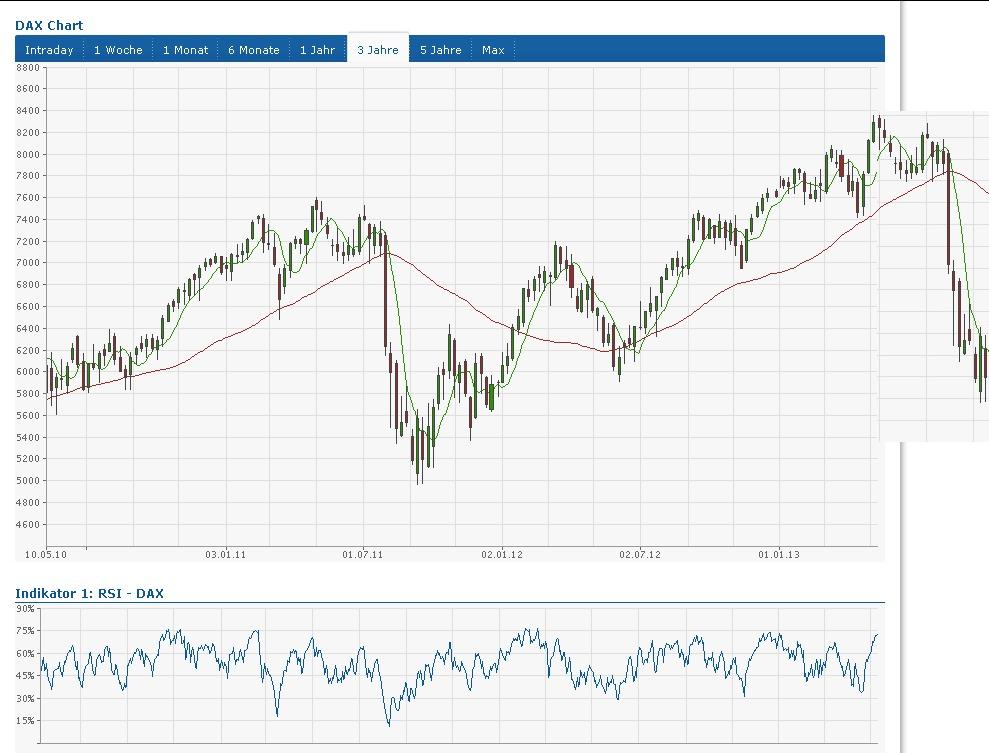Click the 75% RSI axis label

(25, 631)
